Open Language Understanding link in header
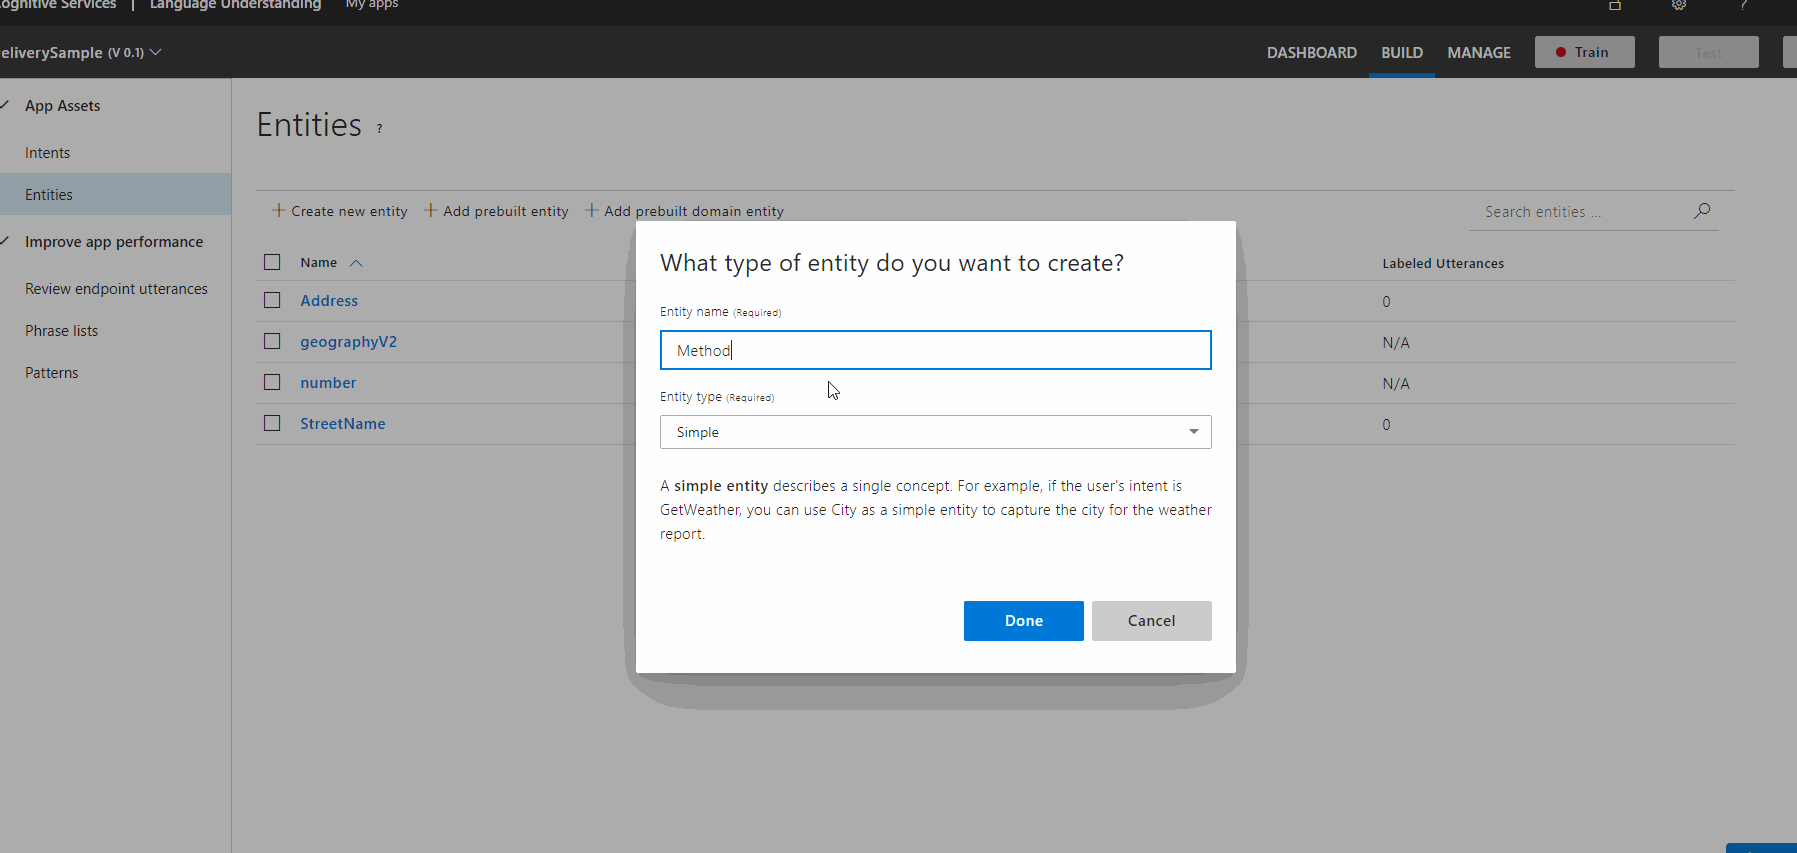This screenshot has height=853, width=1797. click(x=235, y=4)
